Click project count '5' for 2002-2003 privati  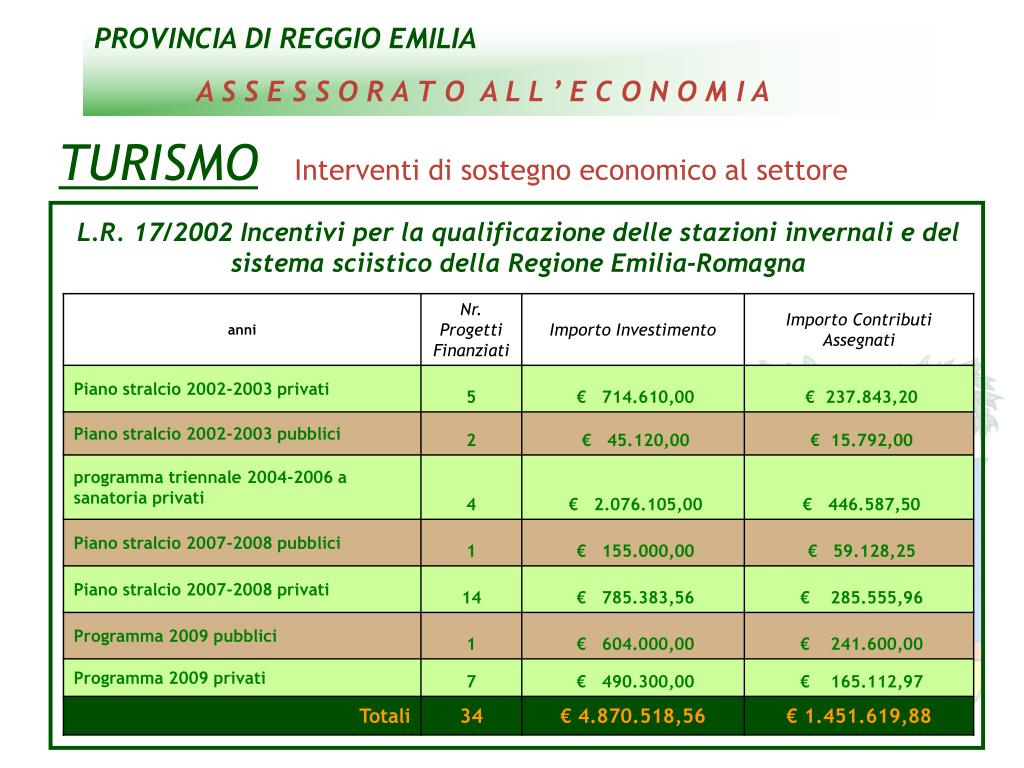pyautogui.click(x=471, y=396)
